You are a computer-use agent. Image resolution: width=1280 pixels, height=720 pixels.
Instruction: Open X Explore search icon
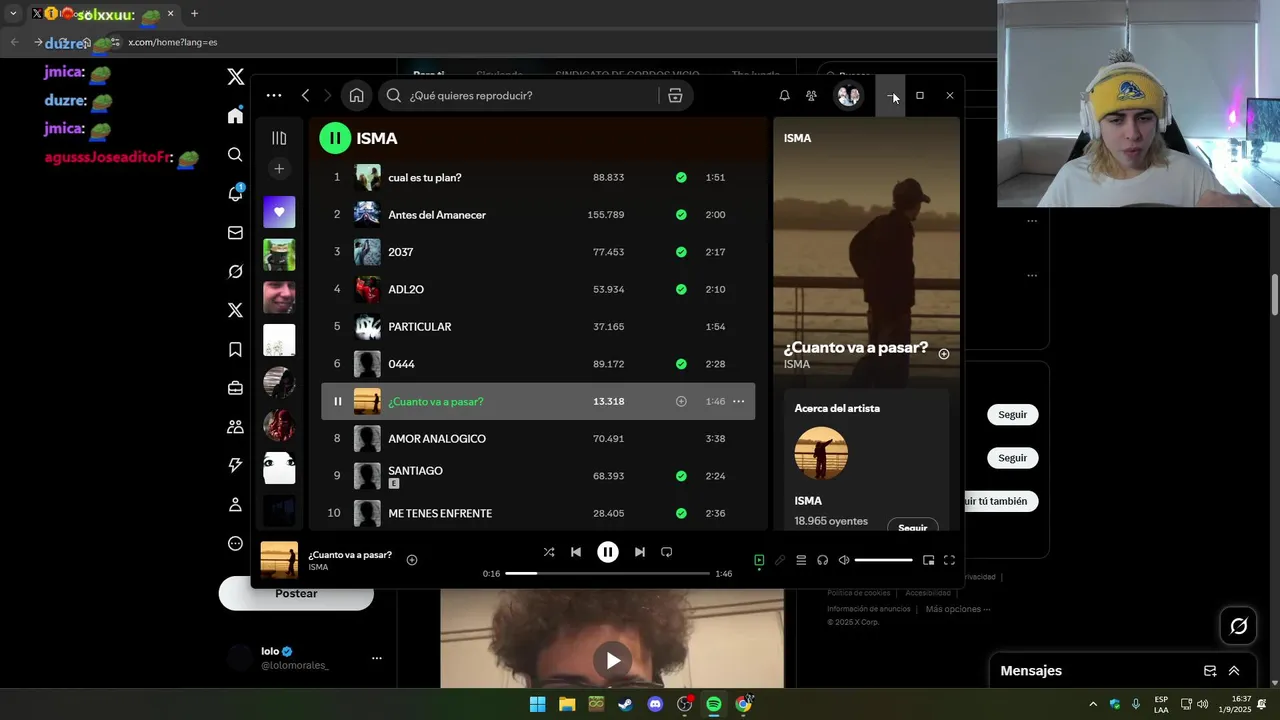tap(235, 155)
